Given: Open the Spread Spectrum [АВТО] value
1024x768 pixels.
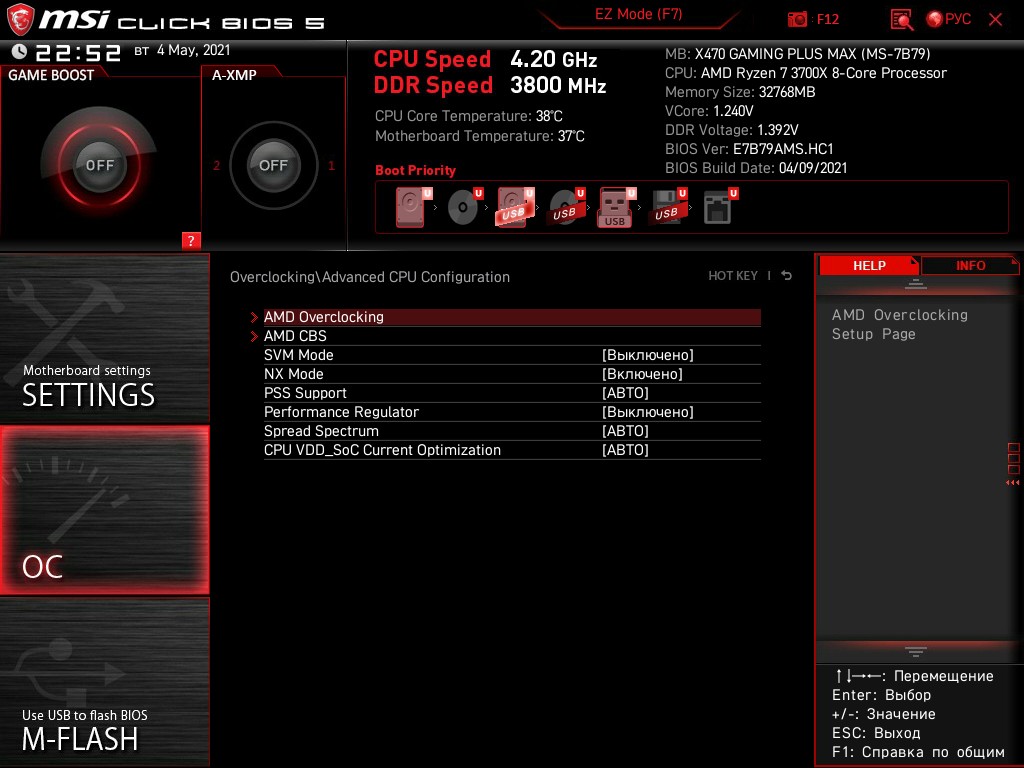Looking at the screenshot, I should 625,430.
